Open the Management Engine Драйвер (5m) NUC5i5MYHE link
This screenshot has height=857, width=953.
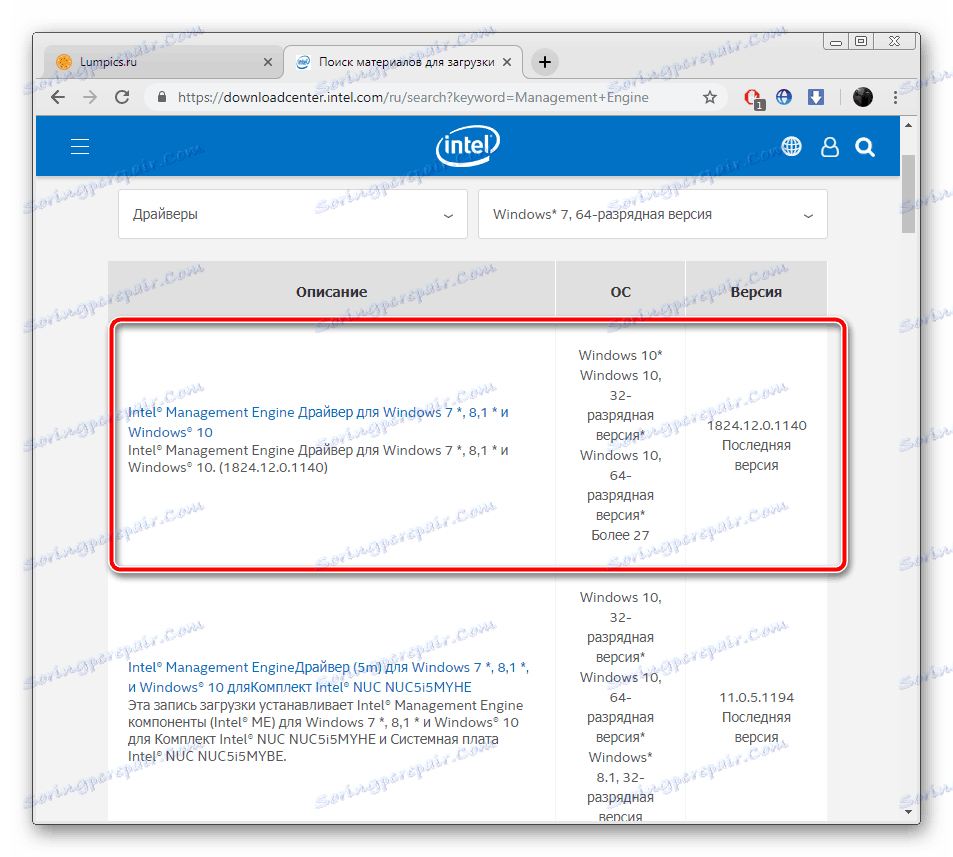click(328, 677)
